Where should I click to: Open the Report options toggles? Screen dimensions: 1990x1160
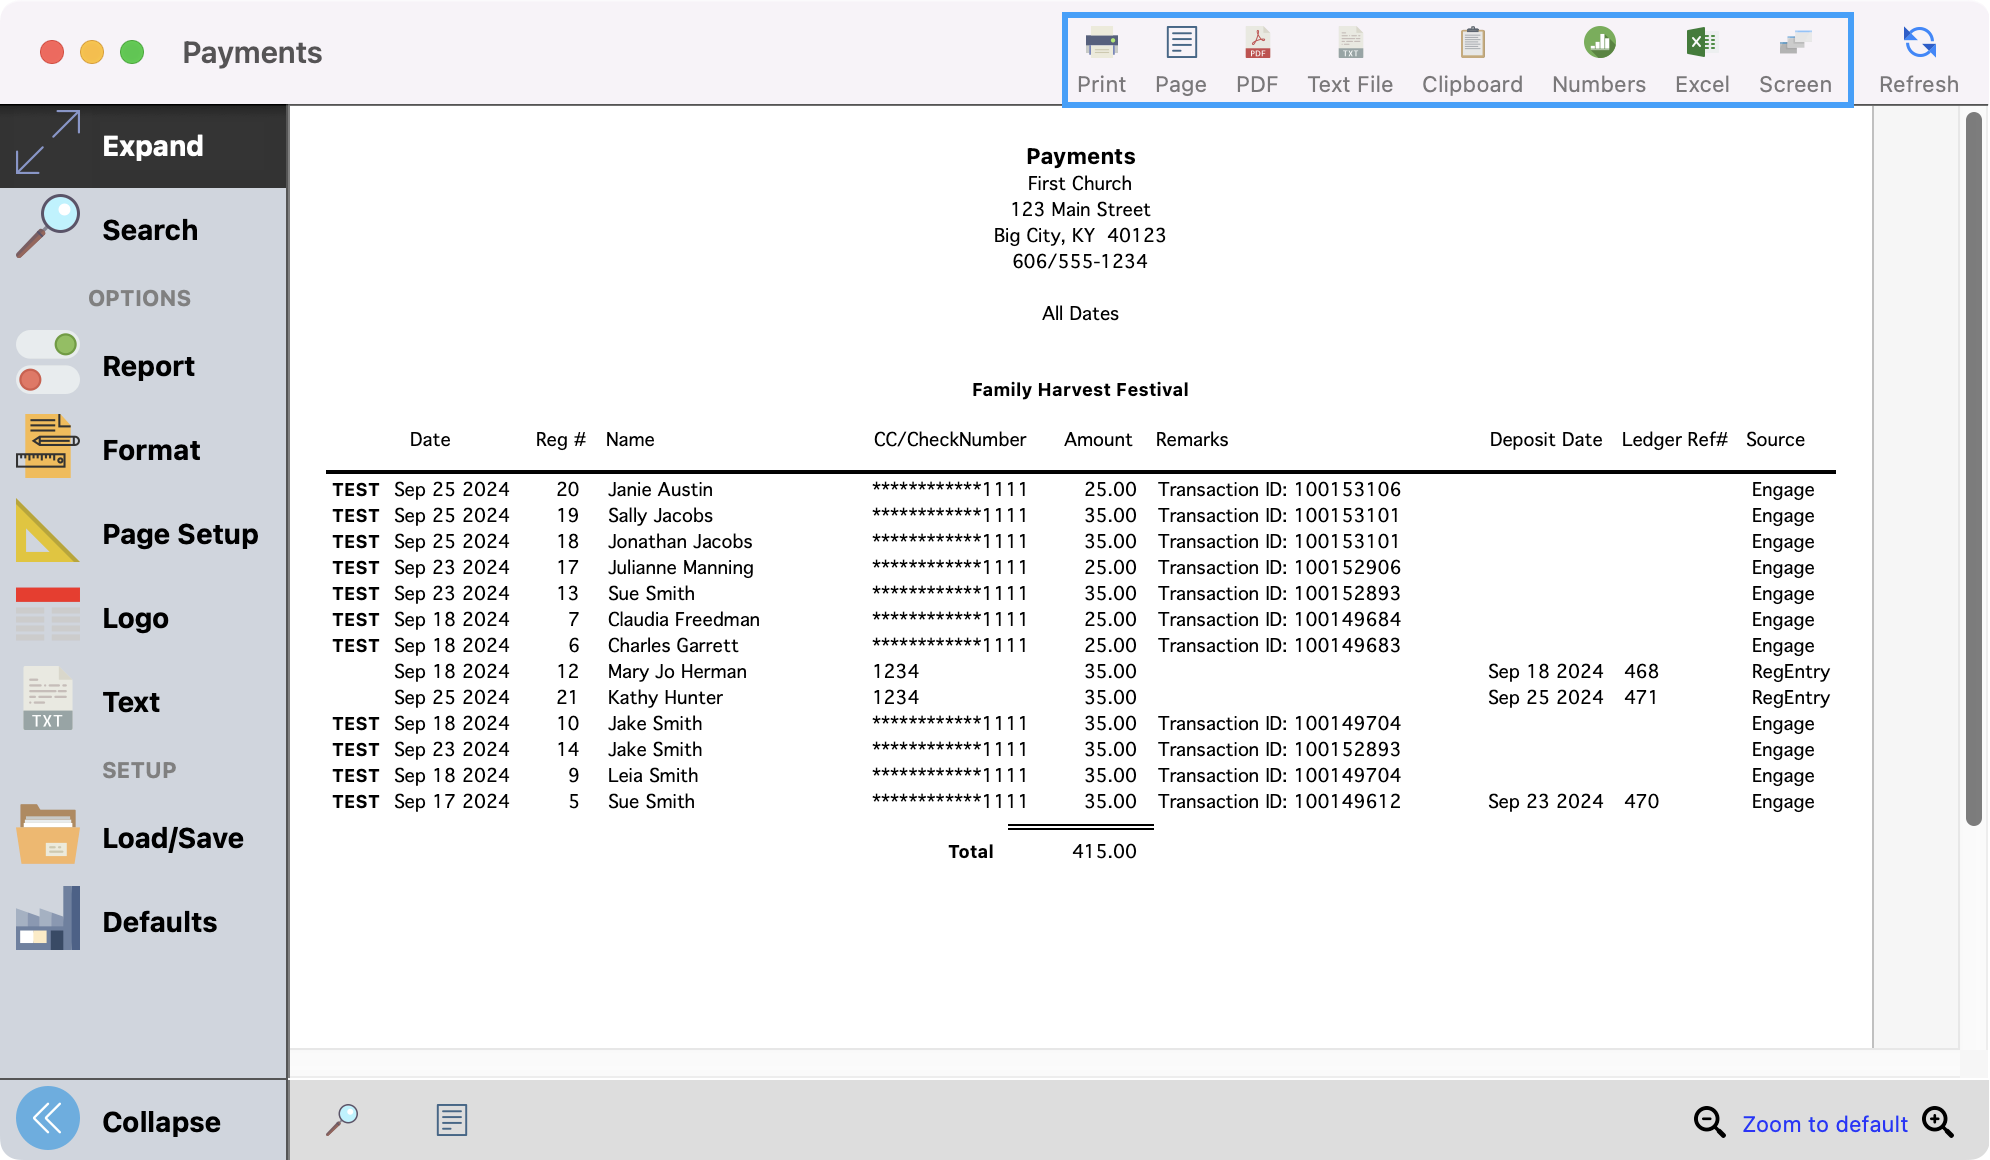(143, 365)
